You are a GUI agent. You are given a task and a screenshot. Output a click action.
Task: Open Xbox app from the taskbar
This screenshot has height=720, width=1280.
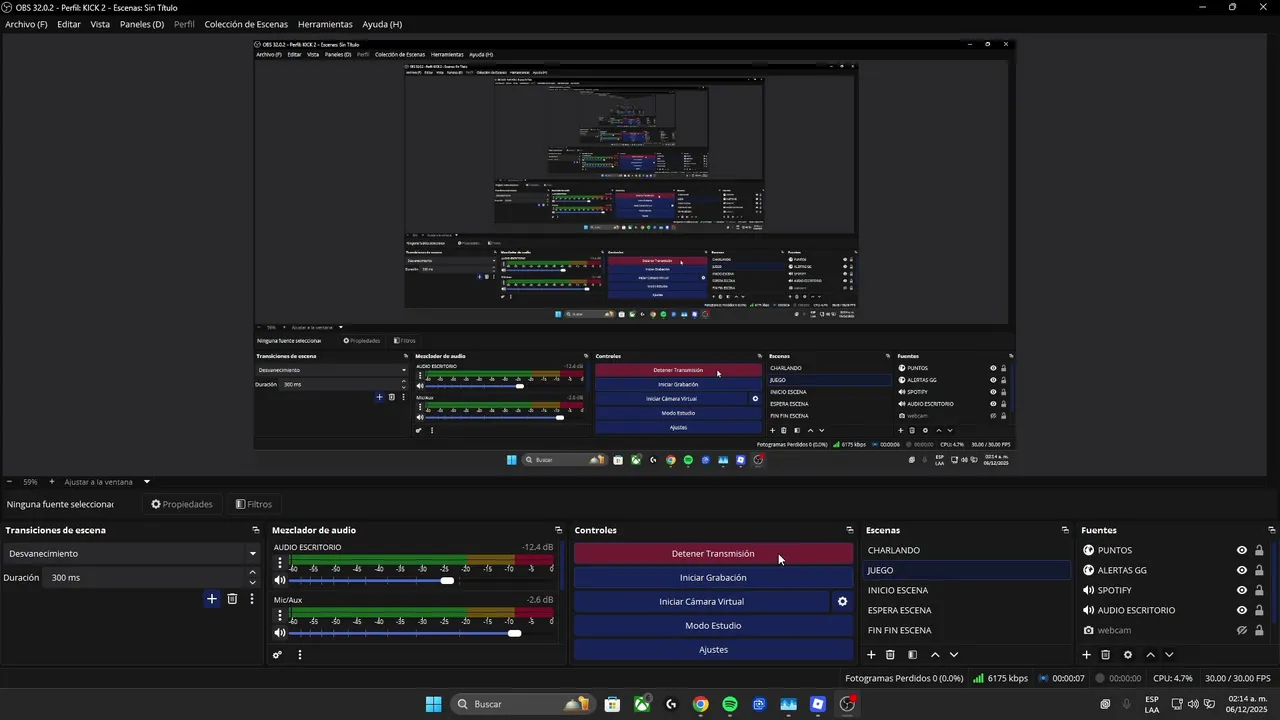point(642,704)
